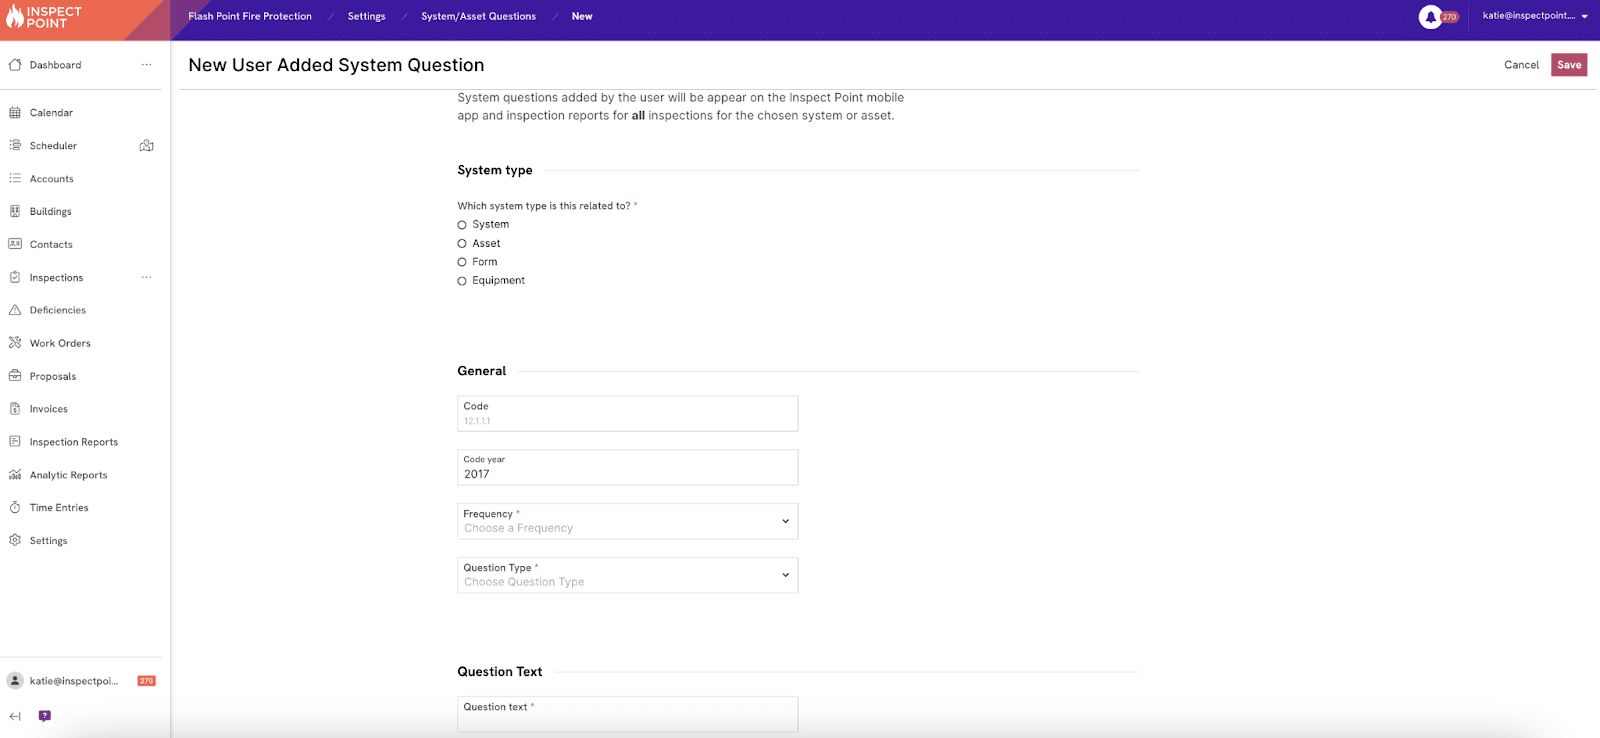The width and height of the screenshot is (1600, 738).
Task: Click the Work Orders tools icon
Action: [x=15, y=343]
